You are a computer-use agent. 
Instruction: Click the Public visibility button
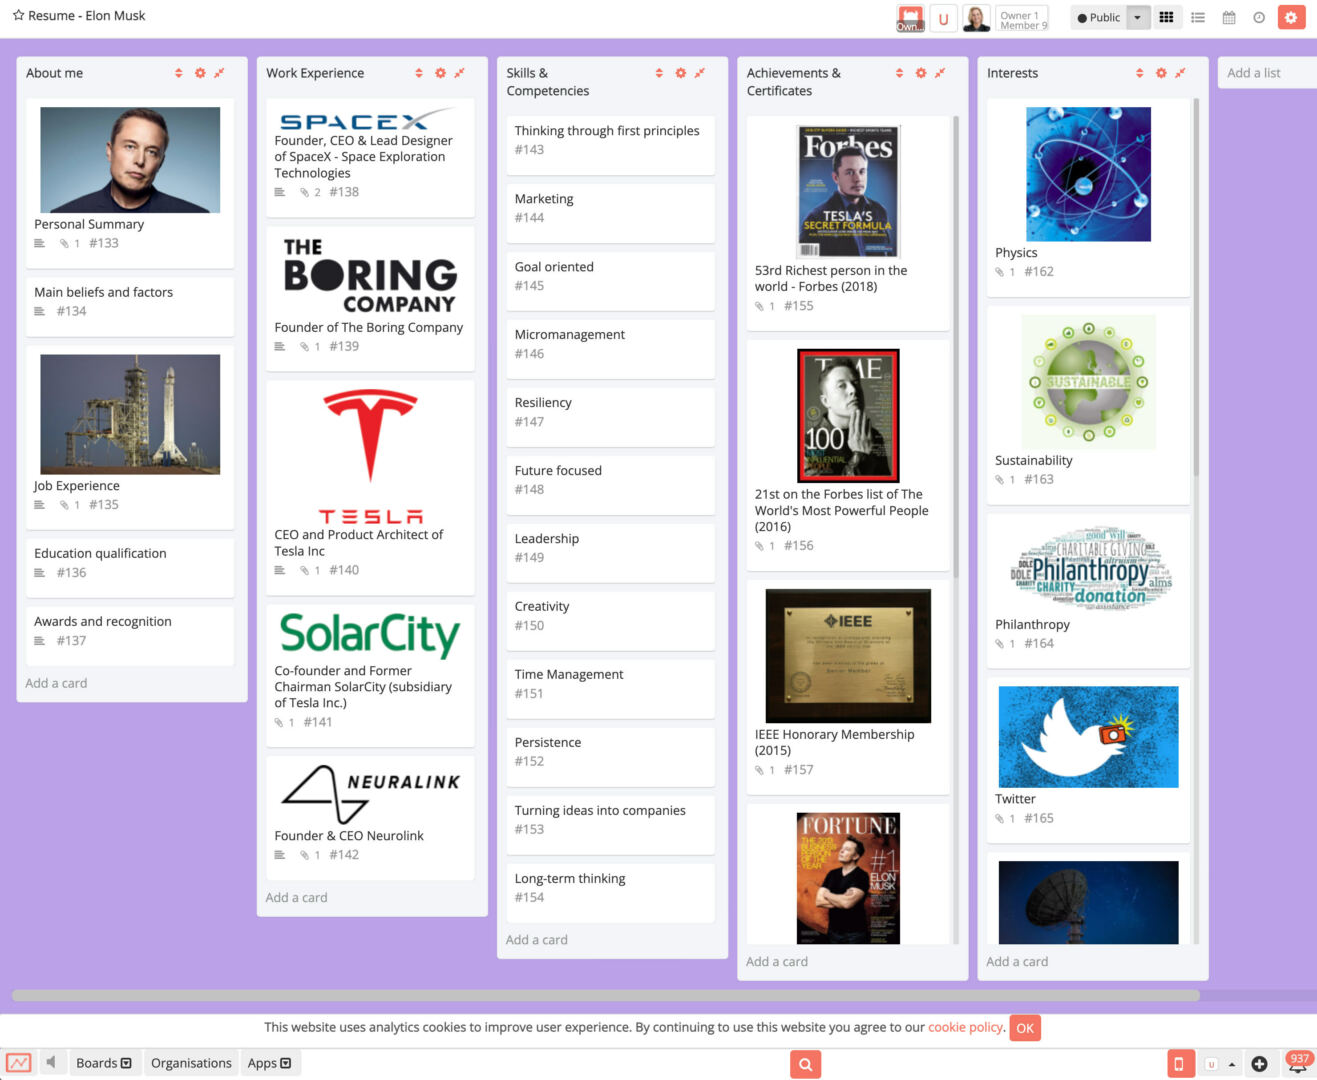pyautogui.click(x=1099, y=17)
